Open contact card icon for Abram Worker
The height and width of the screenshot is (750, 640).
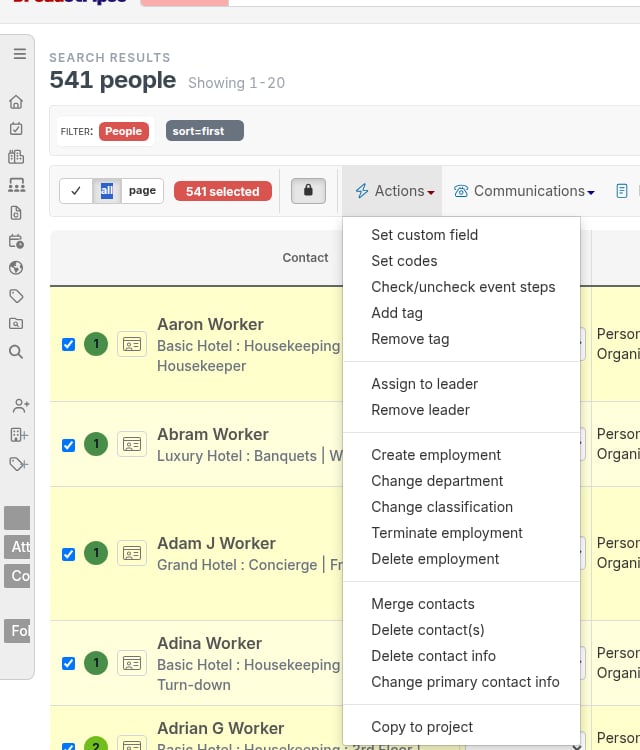pyautogui.click(x=132, y=444)
